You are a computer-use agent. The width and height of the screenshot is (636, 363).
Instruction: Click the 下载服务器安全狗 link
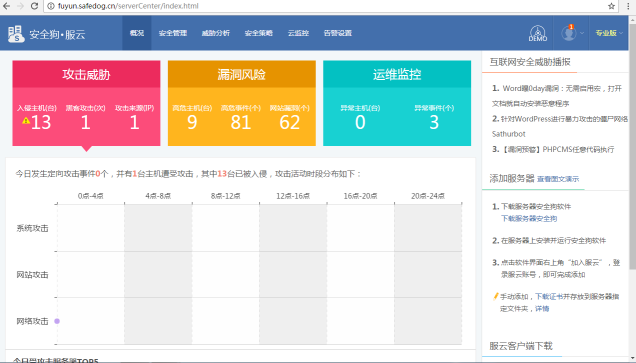click(x=529, y=219)
